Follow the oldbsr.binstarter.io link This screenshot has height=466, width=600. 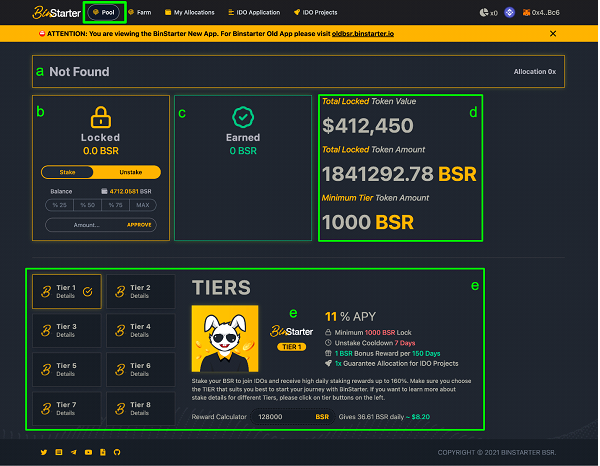tap(363, 34)
